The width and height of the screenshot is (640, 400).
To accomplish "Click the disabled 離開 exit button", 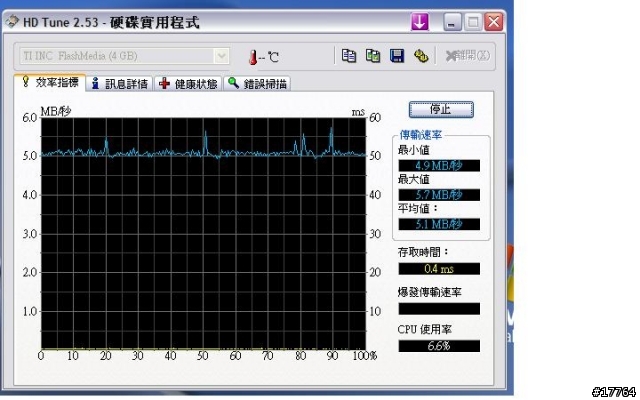I will point(468,56).
